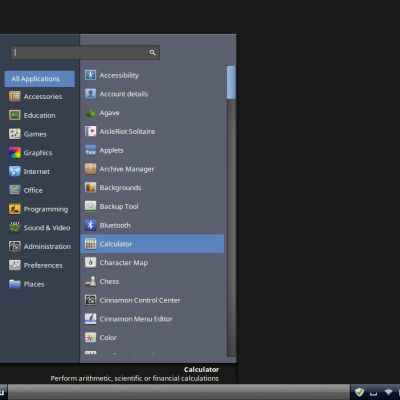The width and height of the screenshot is (400, 400).
Task: Click the Bluetooth icon
Action: coord(90,225)
